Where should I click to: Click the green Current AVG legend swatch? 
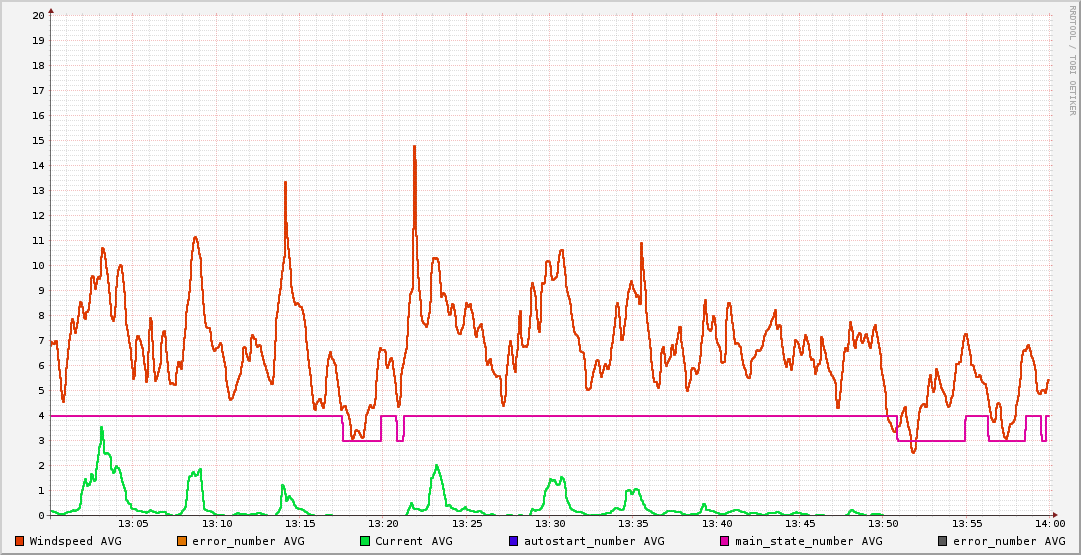[365, 541]
